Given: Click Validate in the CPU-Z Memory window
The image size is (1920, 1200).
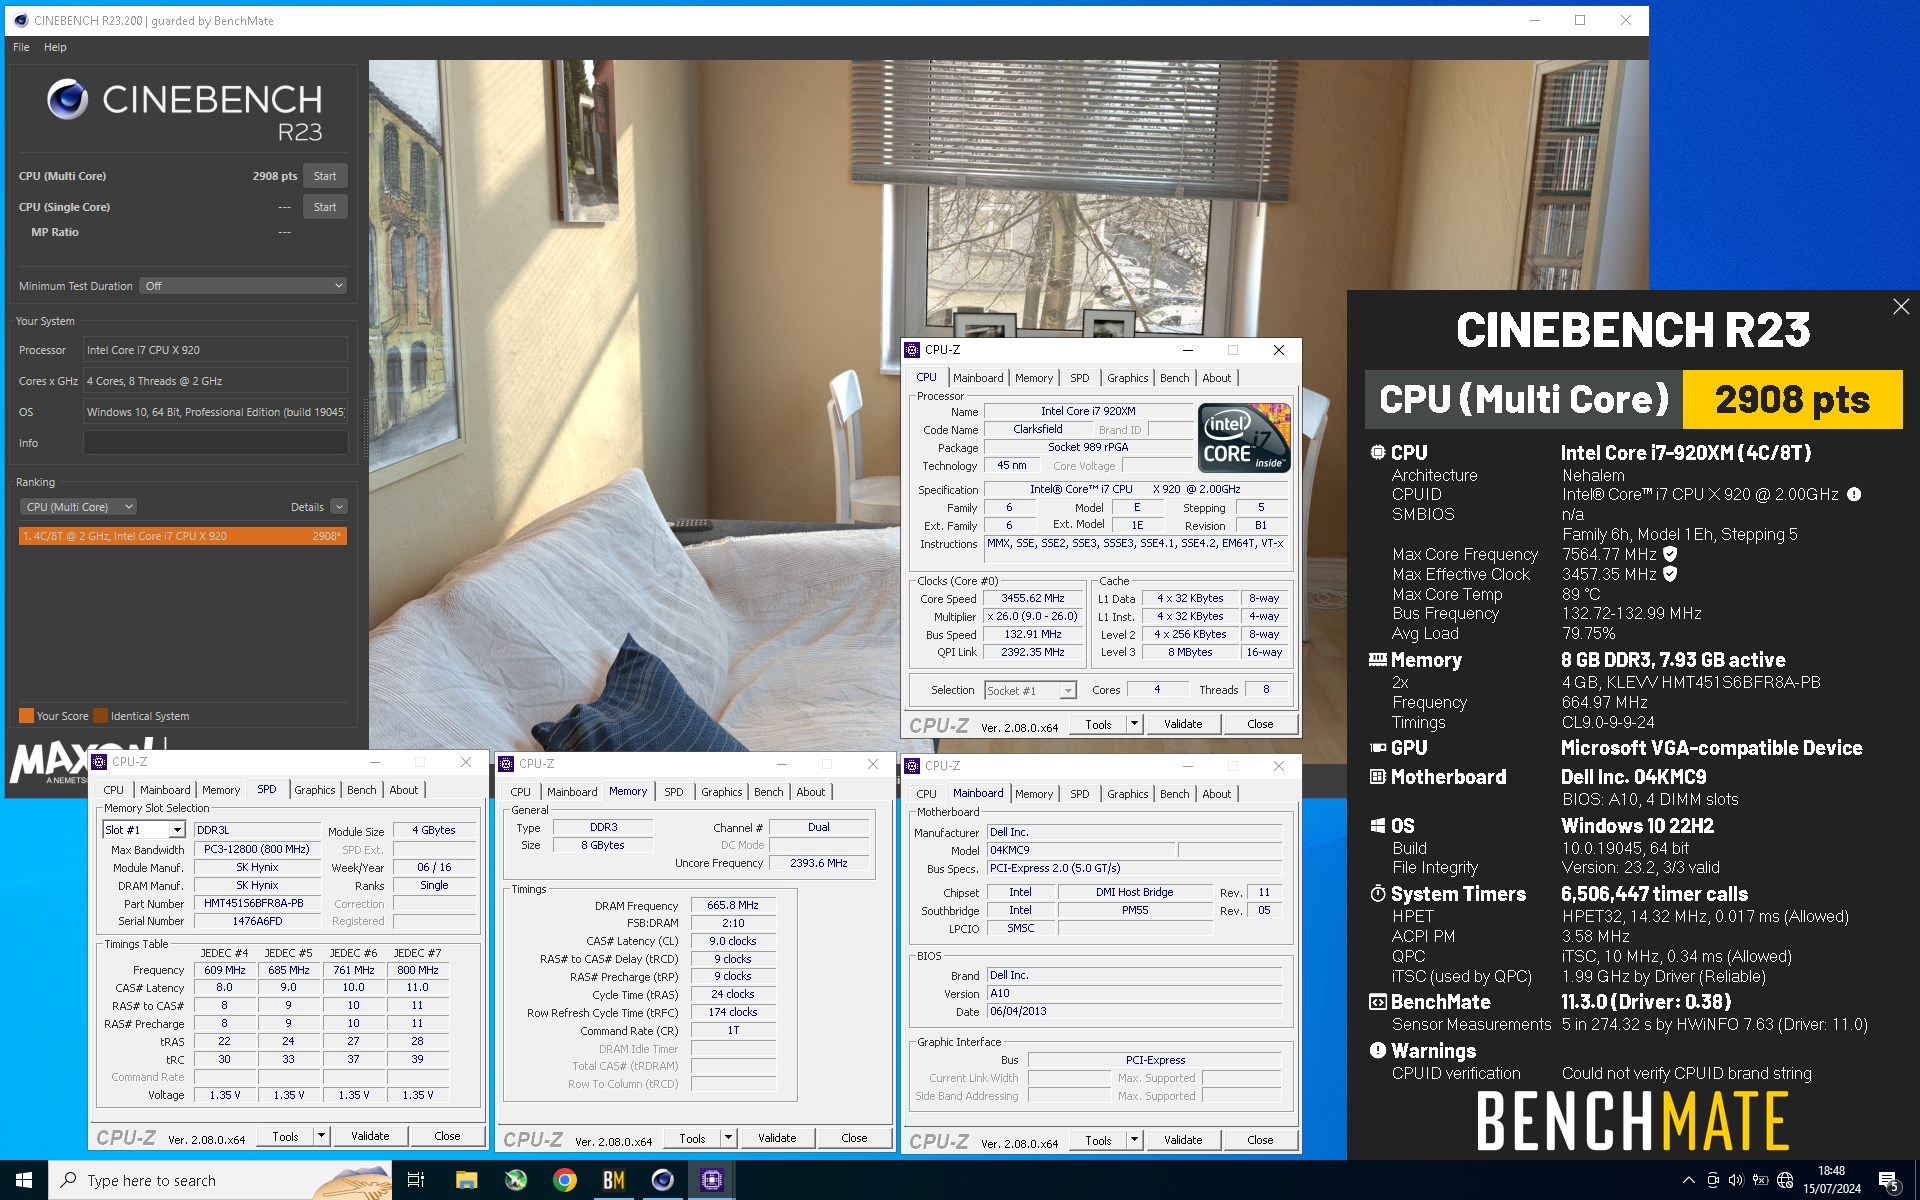Looking at the screenshot, I should tap(777, 1138).
